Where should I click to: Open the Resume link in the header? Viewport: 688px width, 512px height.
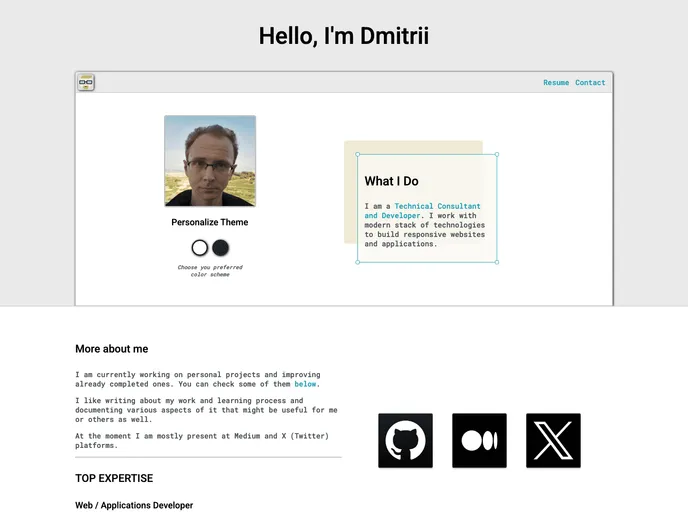(x=556, y=83)
